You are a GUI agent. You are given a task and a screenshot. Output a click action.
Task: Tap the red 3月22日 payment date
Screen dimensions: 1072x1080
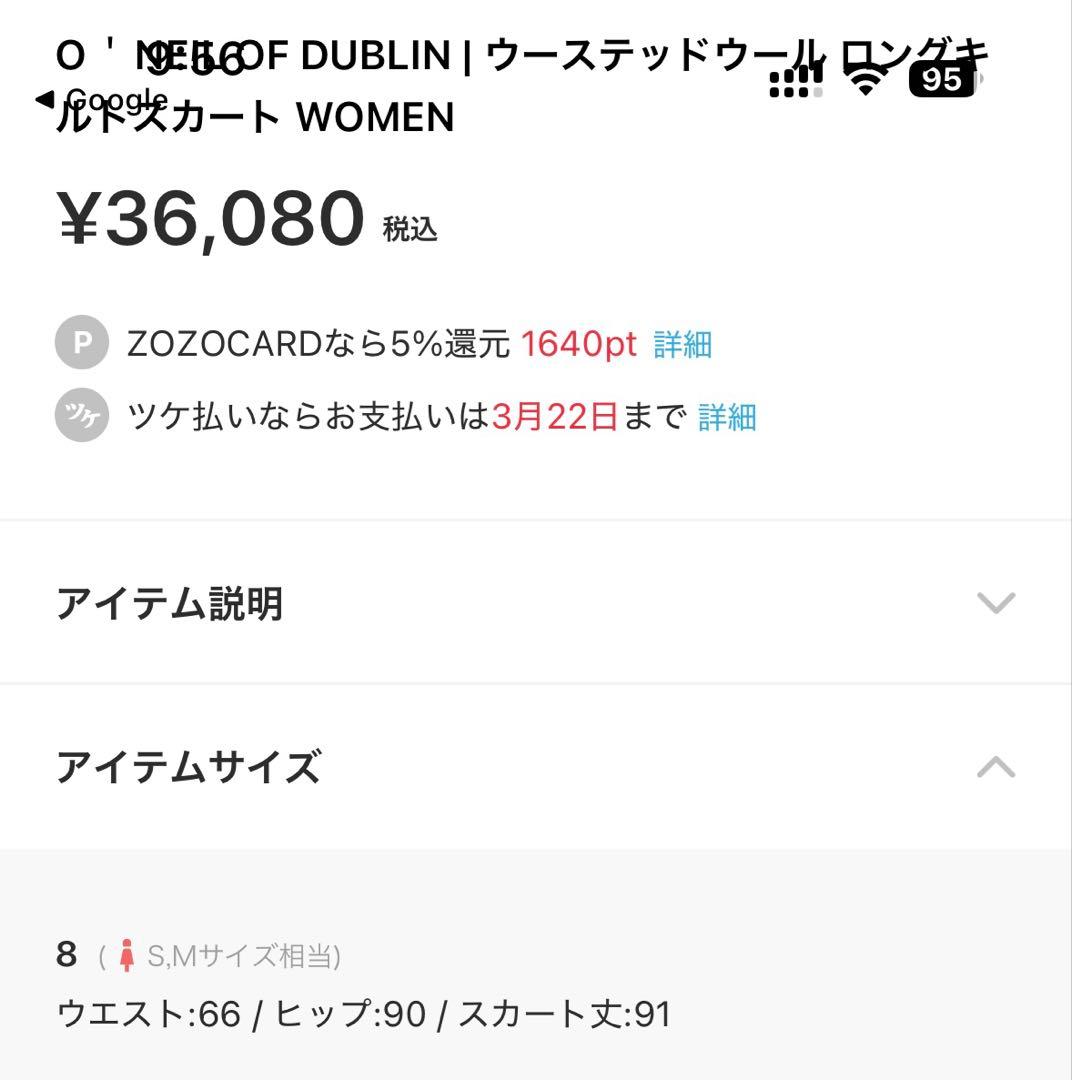[555, 417]
